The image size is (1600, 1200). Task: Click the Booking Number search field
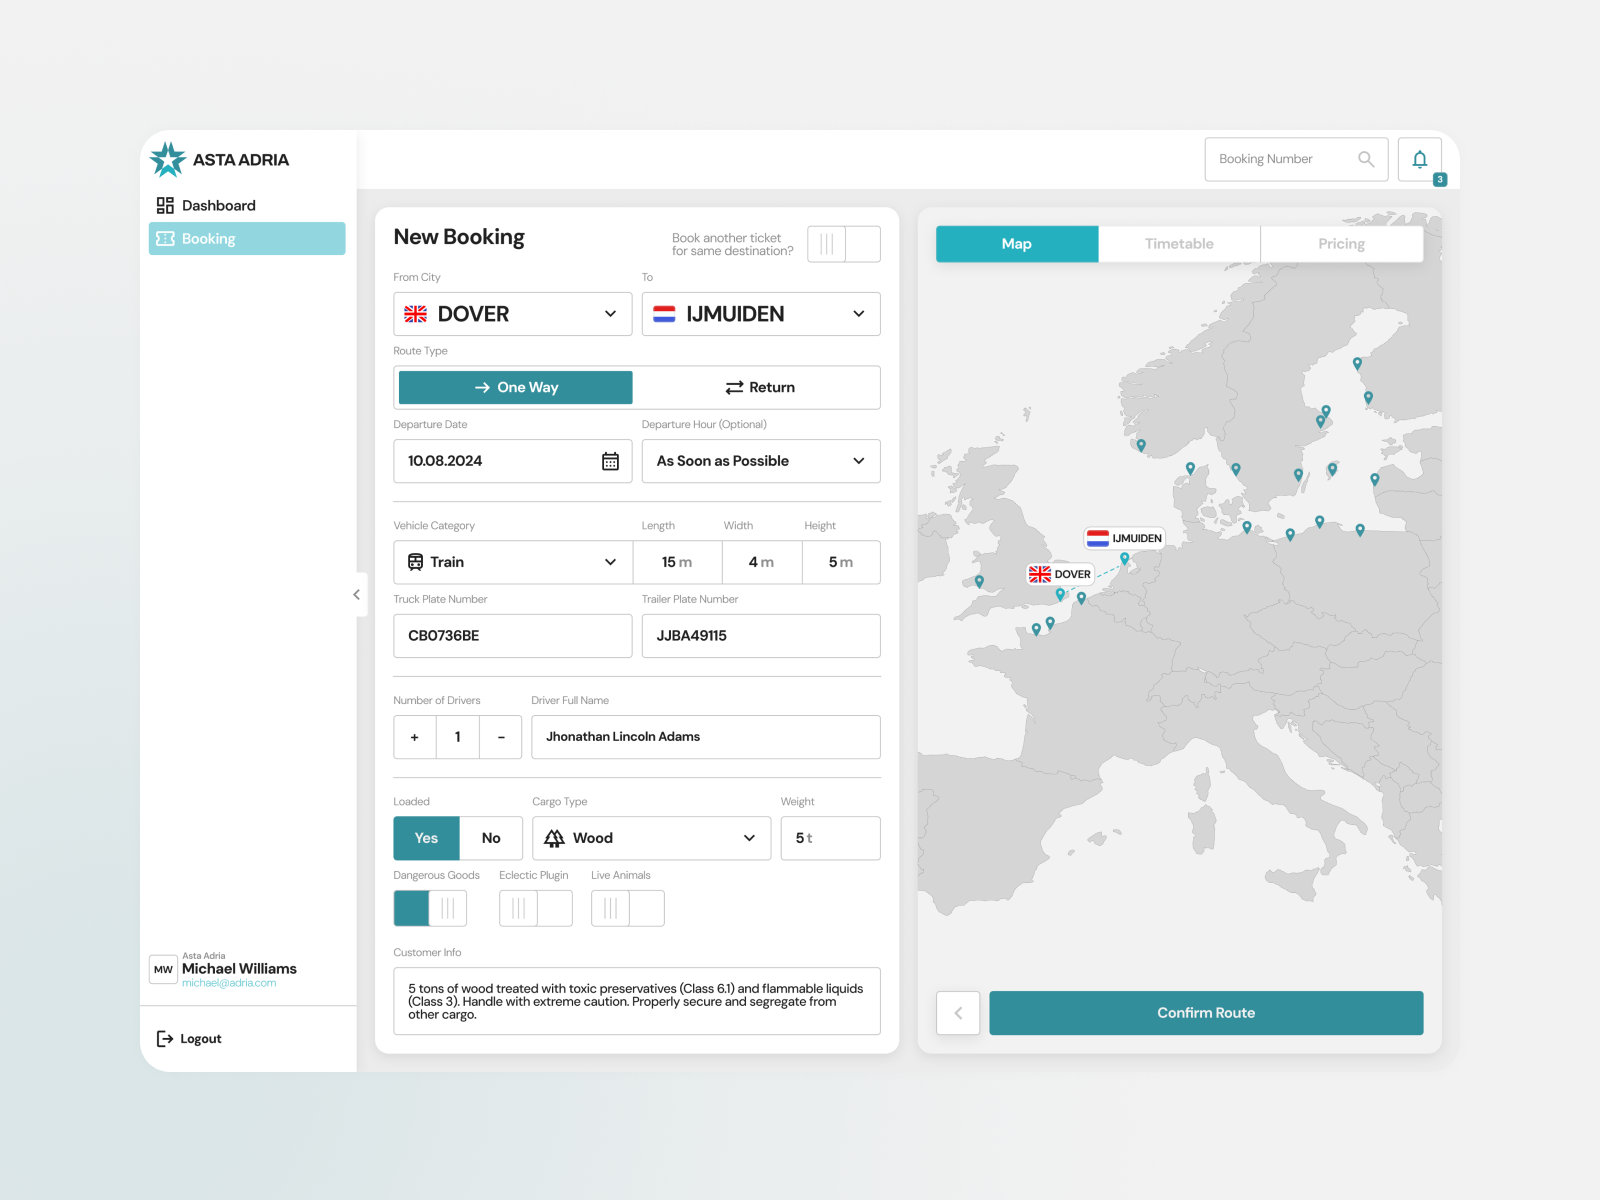pos(1296,159)
